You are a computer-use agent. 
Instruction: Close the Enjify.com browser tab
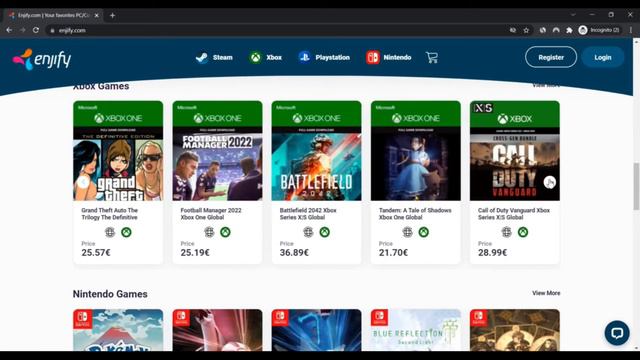[97, 16]
